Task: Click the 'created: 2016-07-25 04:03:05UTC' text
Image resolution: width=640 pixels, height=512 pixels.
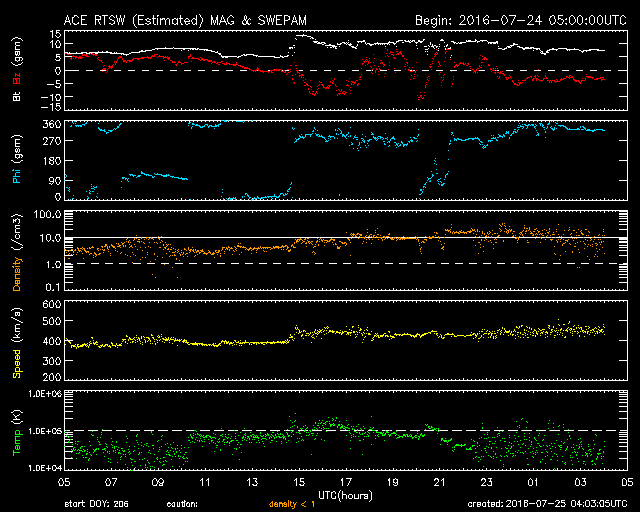Action: tap(547, 504)
